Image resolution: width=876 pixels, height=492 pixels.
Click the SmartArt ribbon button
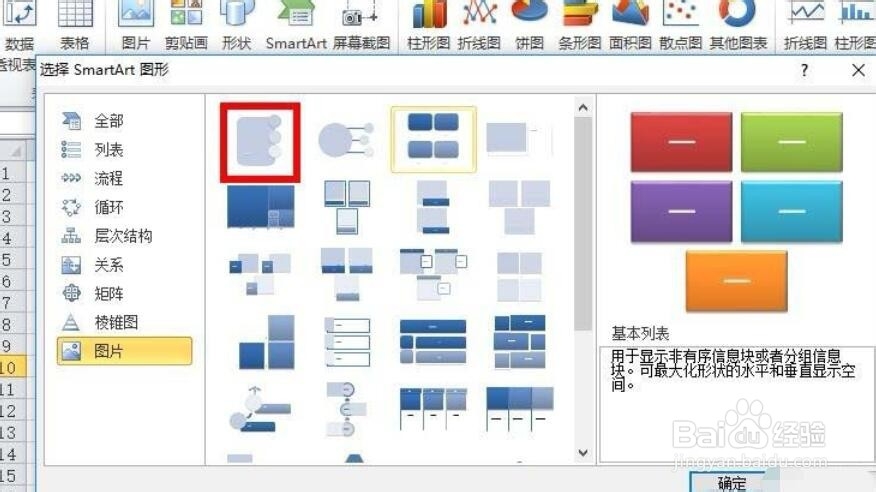[296, 25]
